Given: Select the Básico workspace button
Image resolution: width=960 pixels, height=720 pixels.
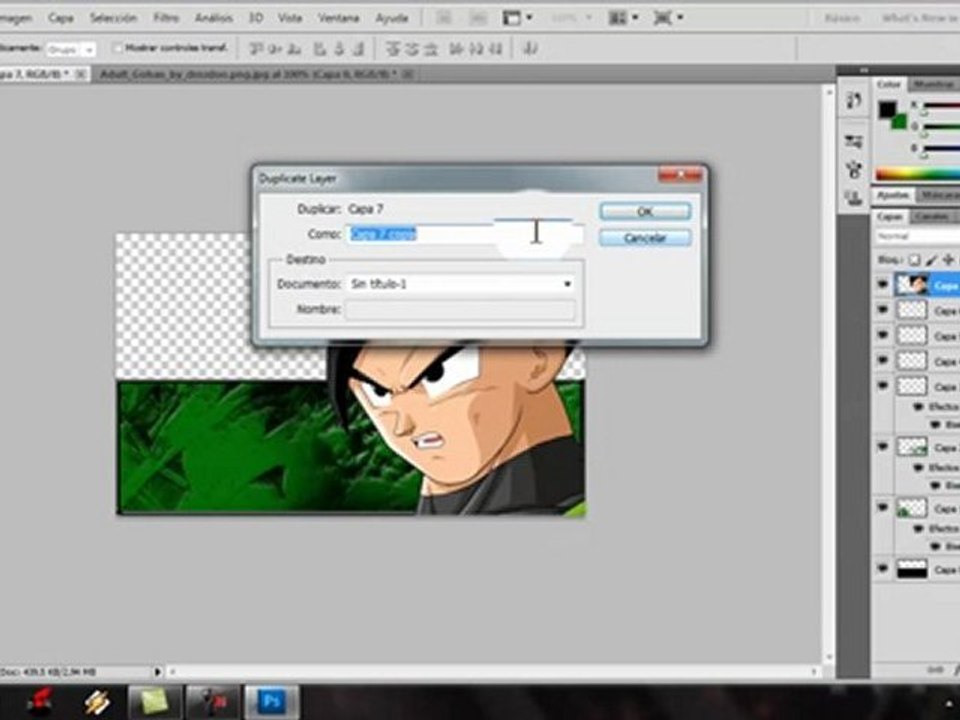Looking at the screenshot, I should [842, 18].
